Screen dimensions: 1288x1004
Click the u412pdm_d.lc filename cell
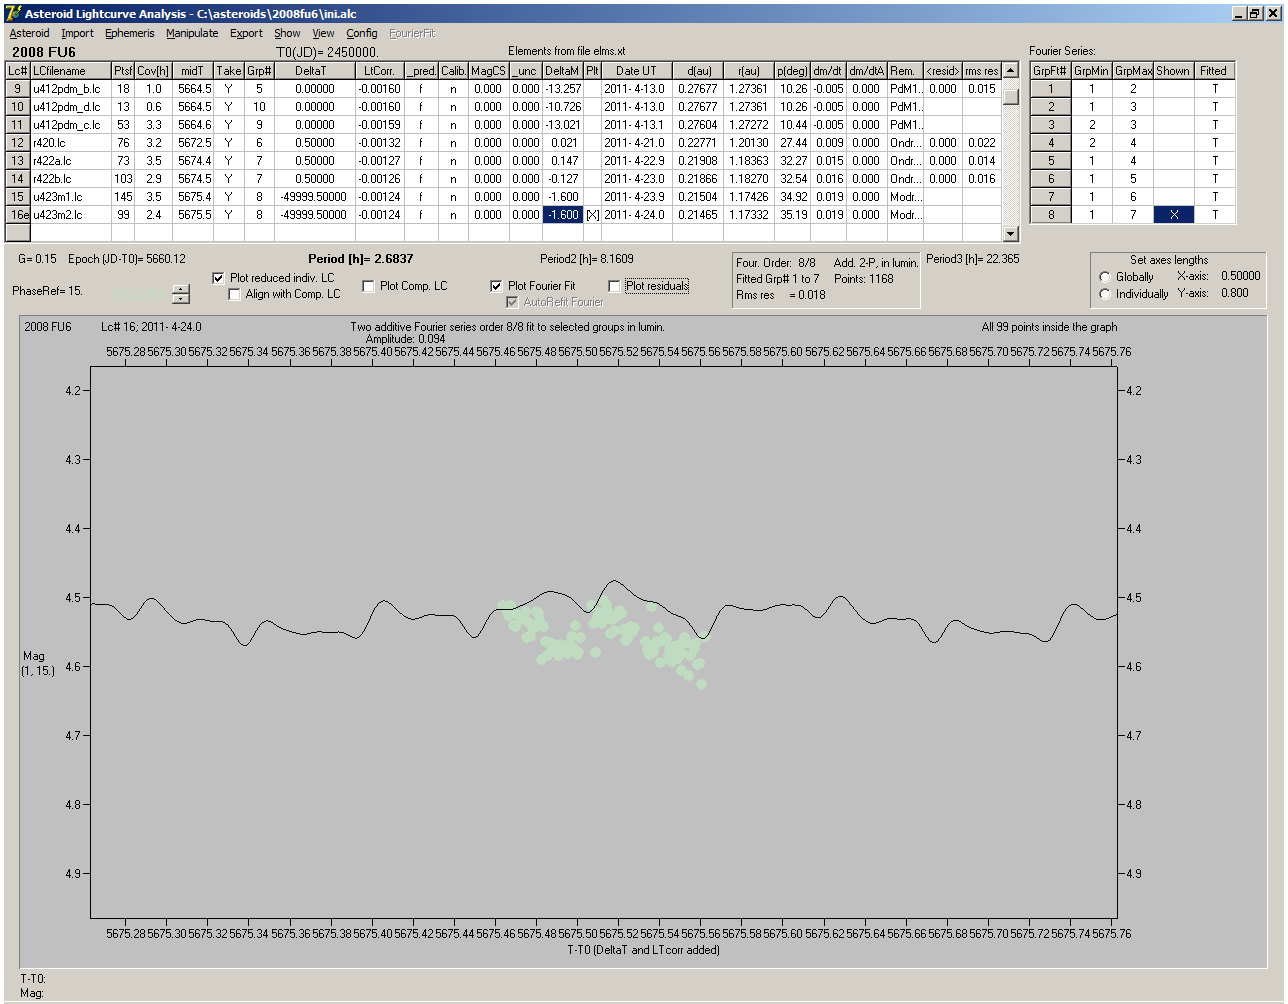click(x=70, y=107)
